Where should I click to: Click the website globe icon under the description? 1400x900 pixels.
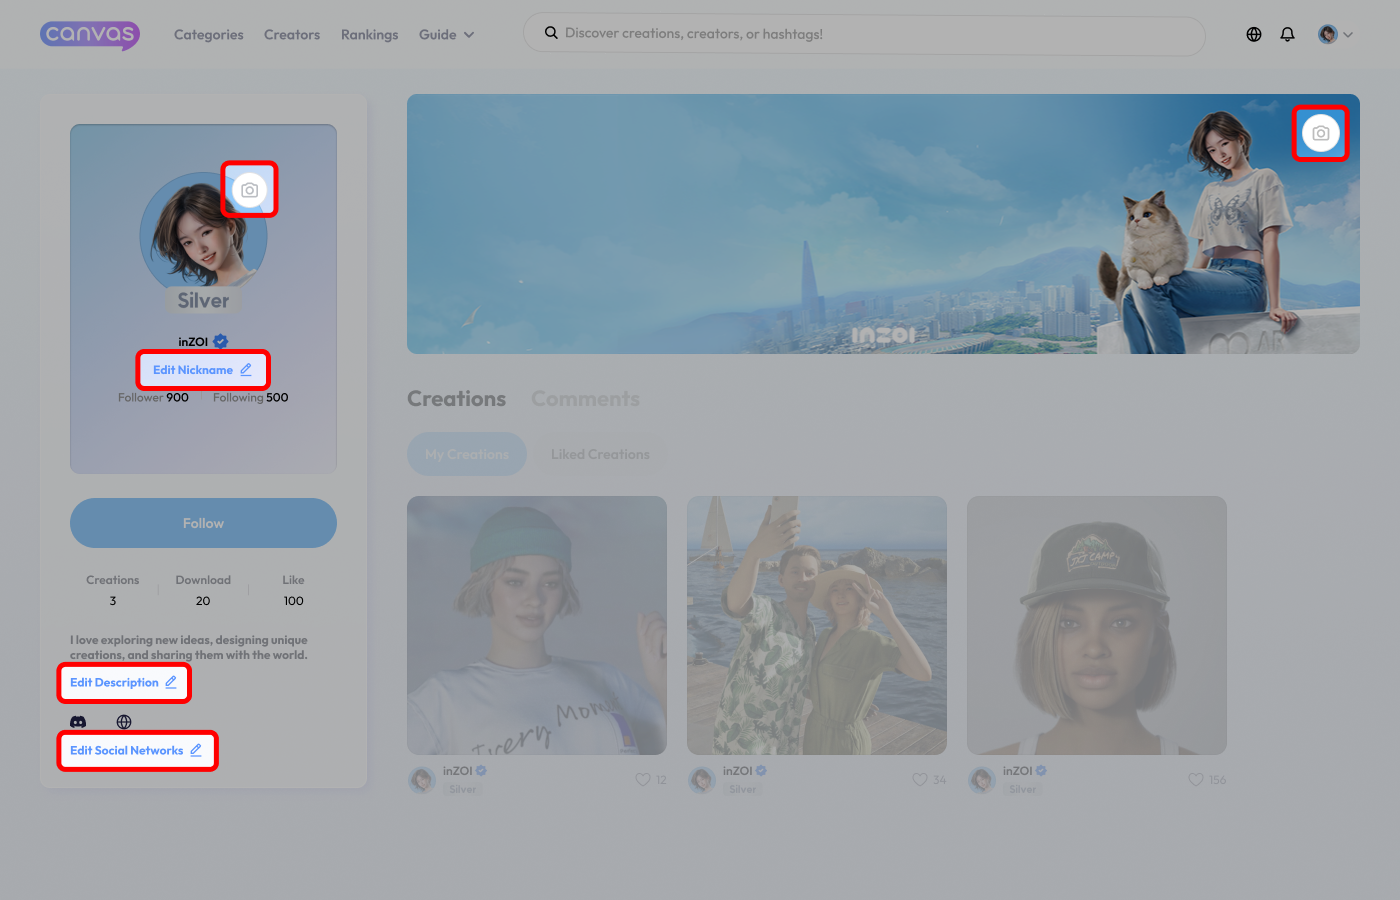coord(123,721)
